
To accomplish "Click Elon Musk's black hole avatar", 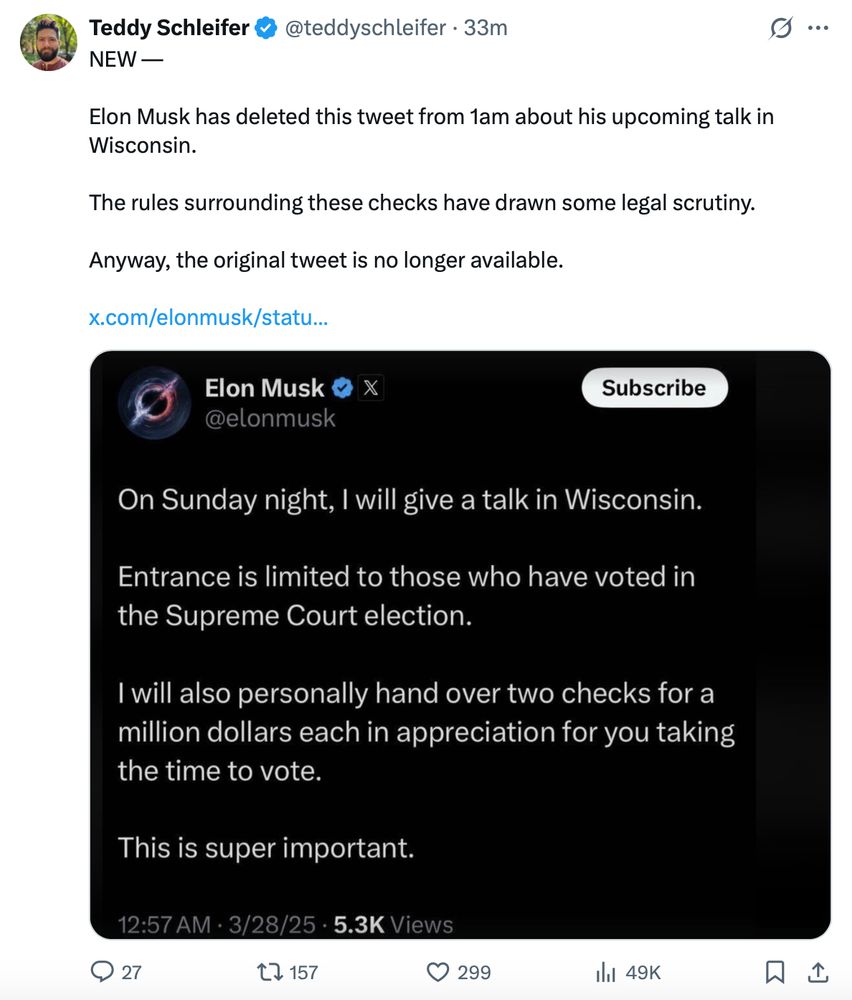I will point(154,403).
